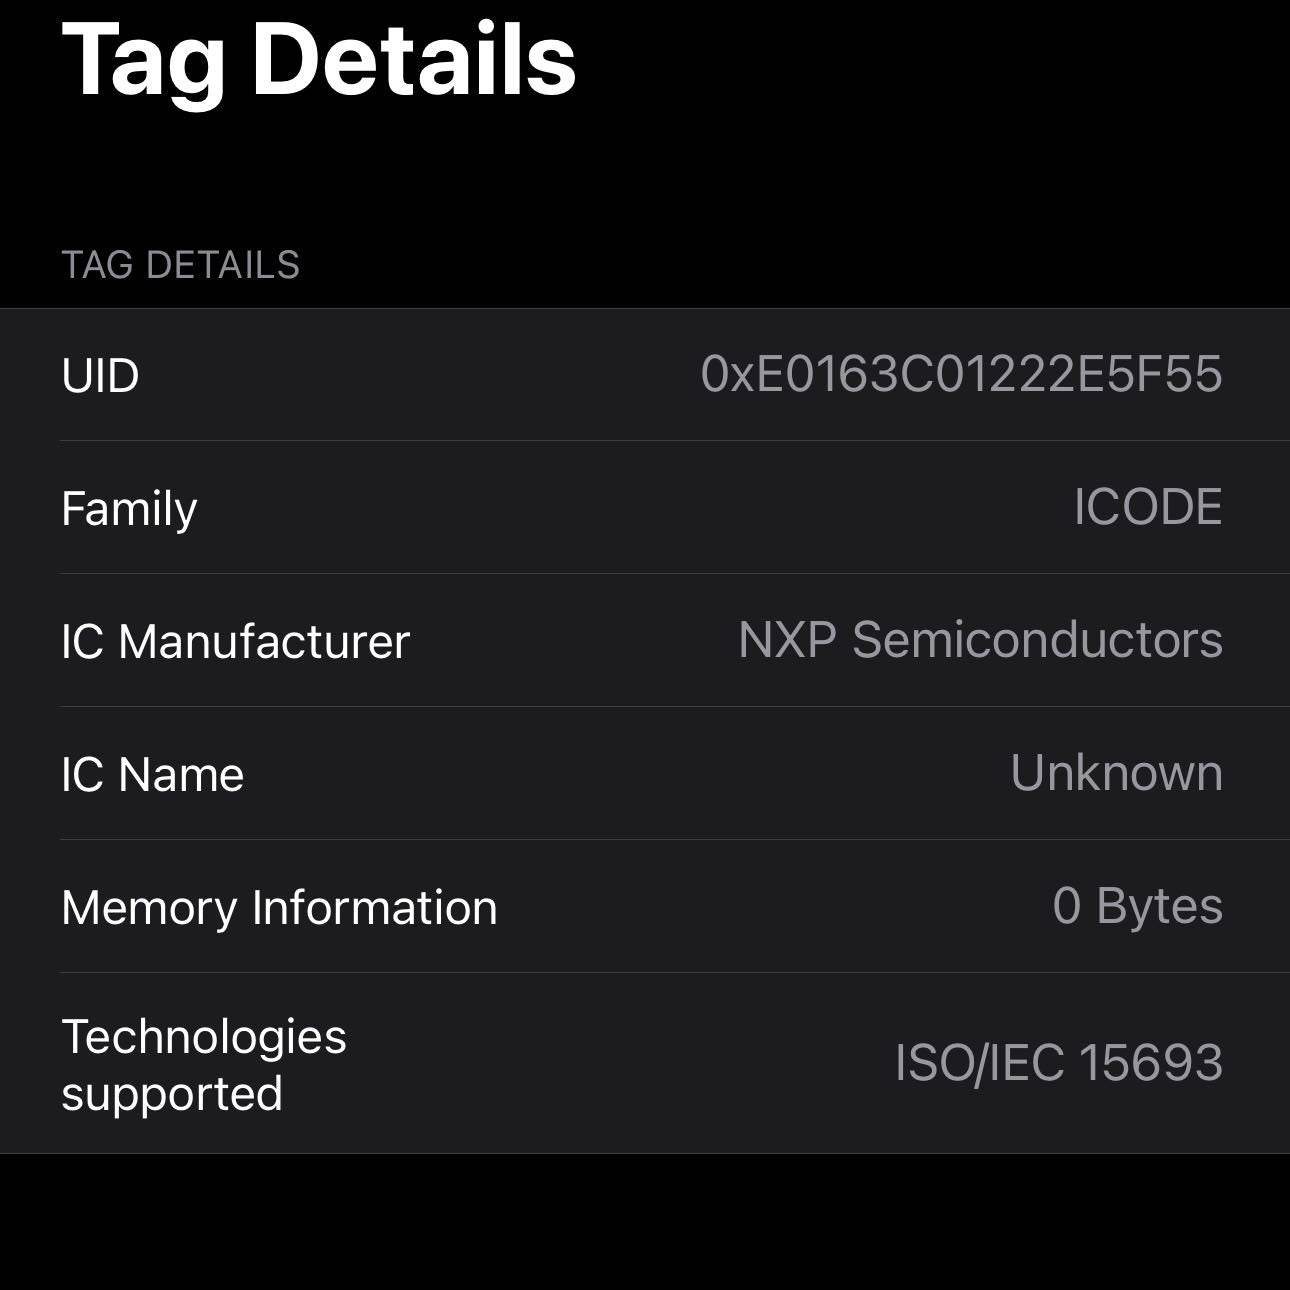Tap the word Technologies in the last row
This screenshot has height=1290, width=1290.
[x=204, y=1037]
